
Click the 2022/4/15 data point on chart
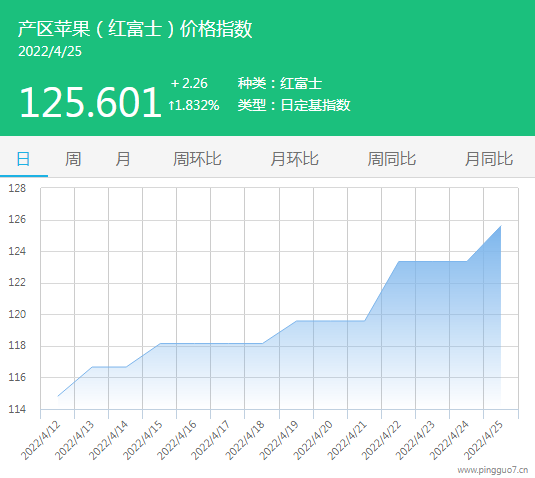(x=160, y=343)
